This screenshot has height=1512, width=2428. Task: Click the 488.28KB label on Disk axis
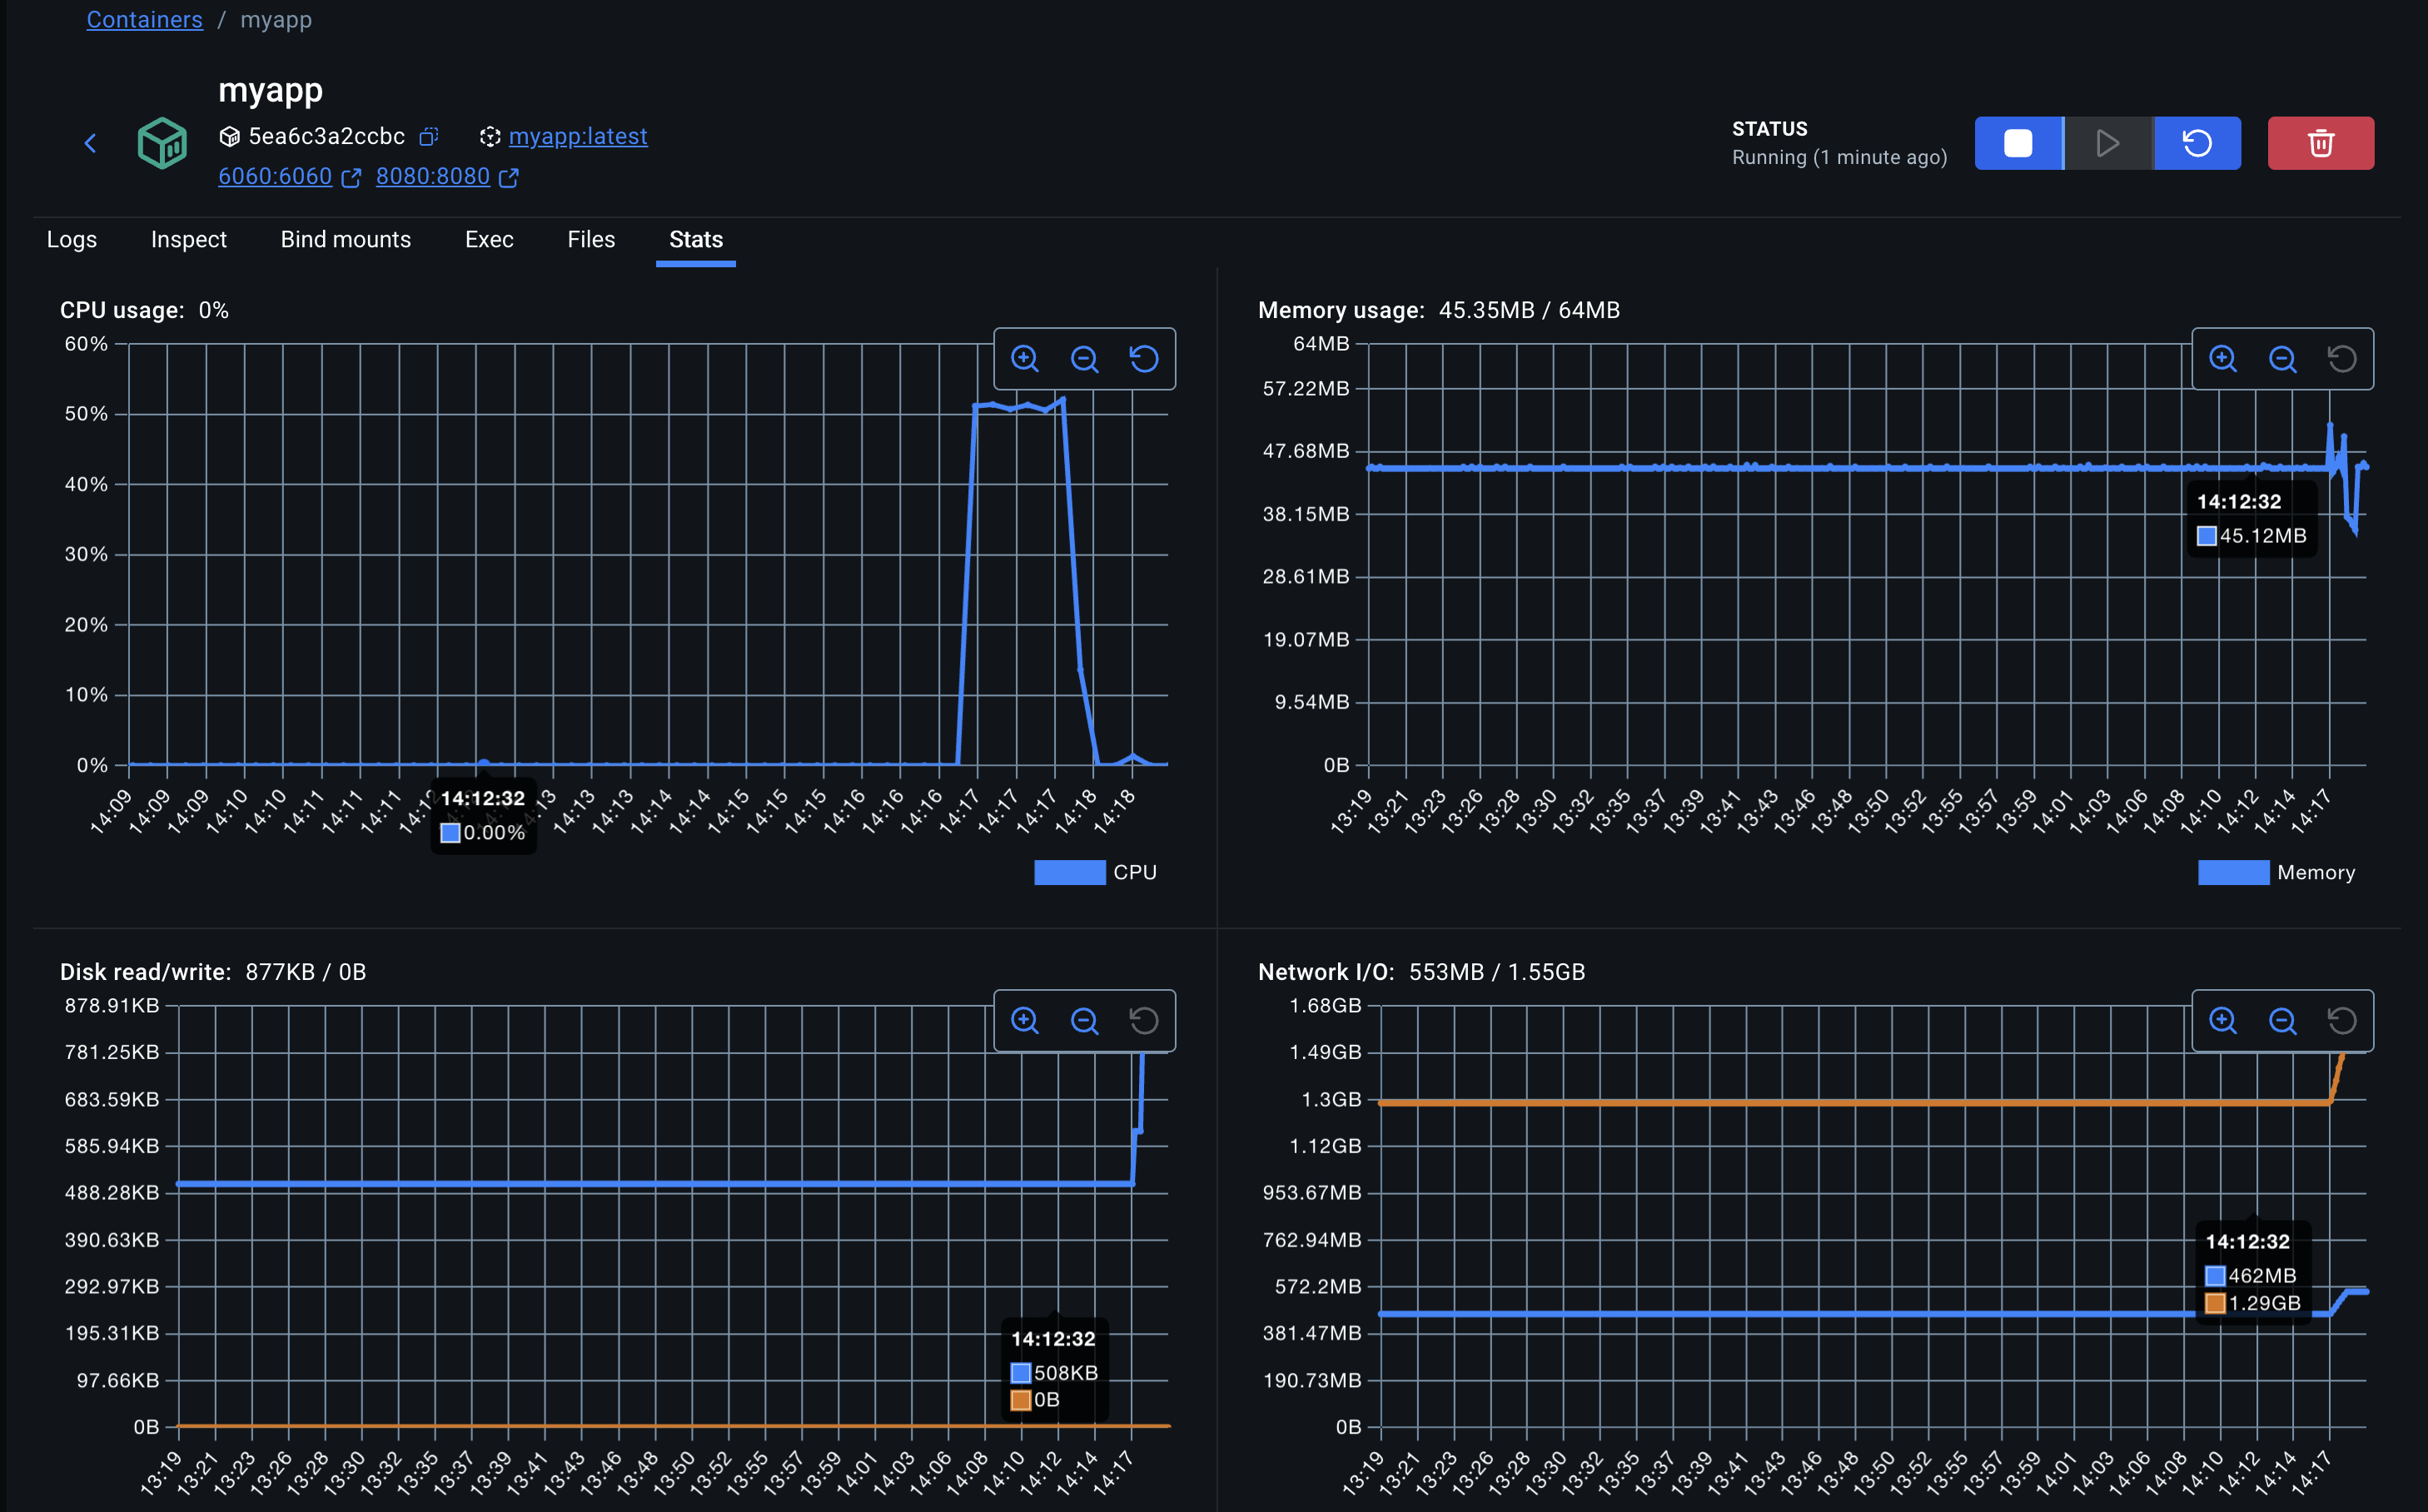(x=112, y=1193)
